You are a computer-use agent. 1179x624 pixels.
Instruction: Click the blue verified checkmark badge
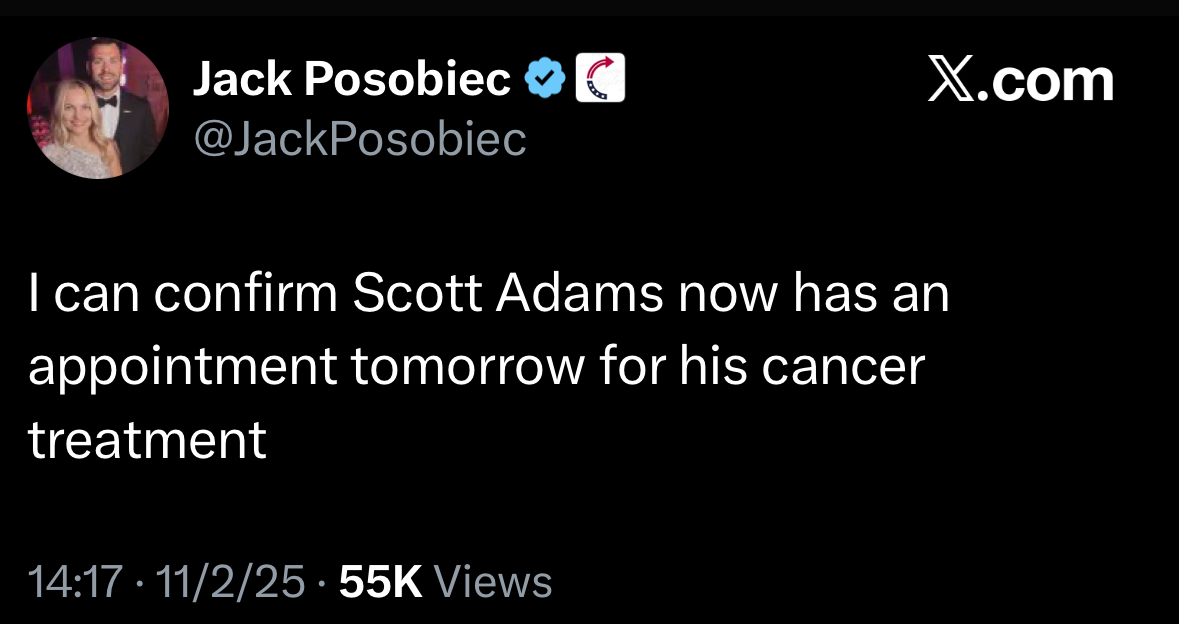[x=546, y=80]
